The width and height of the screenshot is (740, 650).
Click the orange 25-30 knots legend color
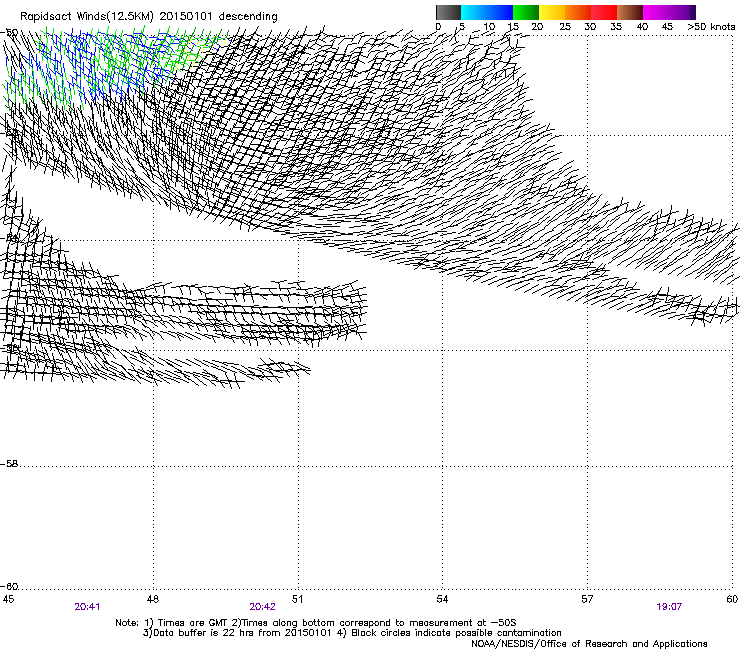click(x=578, y=12)
